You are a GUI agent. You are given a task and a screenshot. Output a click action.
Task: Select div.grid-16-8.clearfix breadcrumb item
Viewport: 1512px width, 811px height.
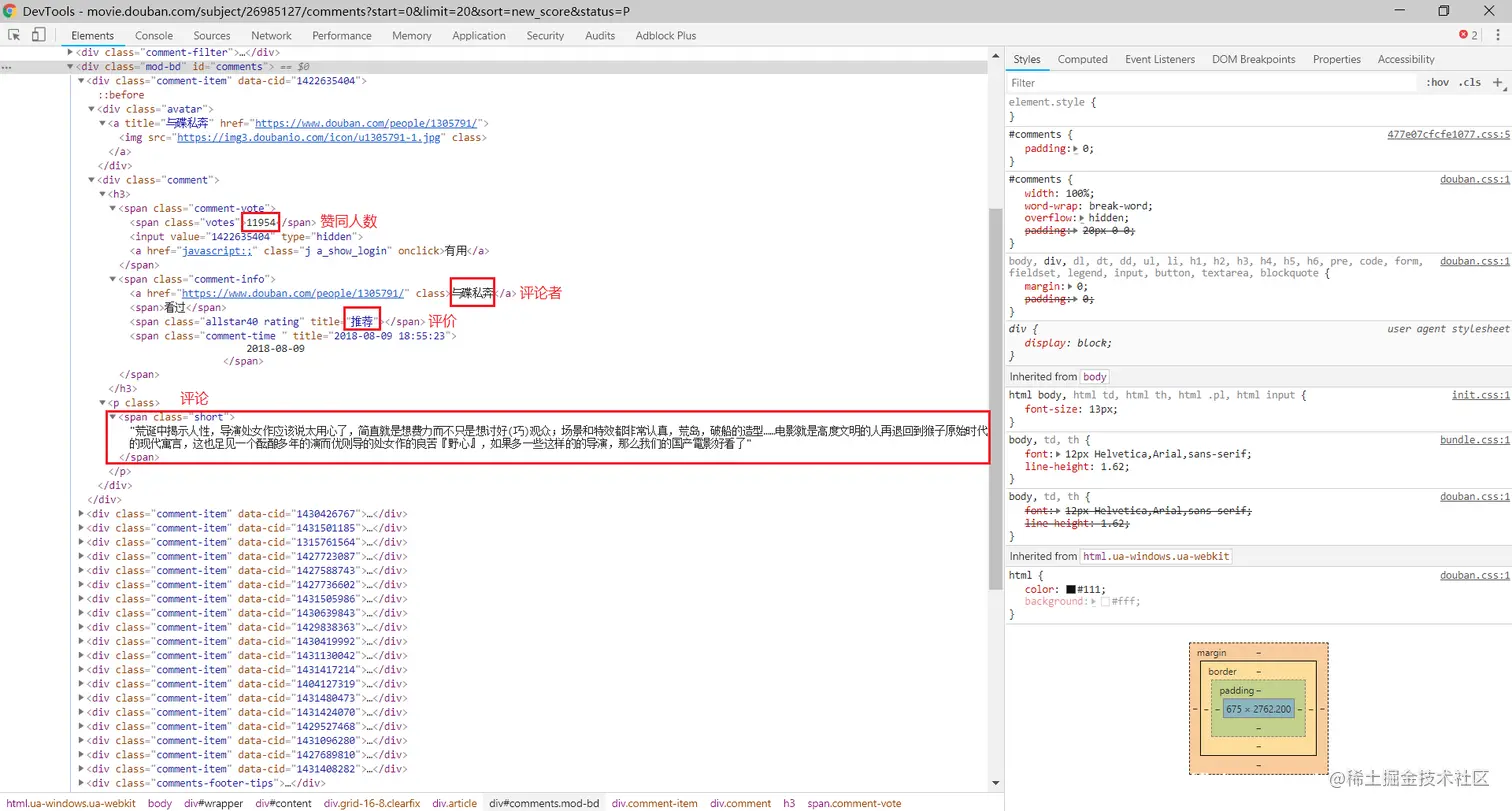(x=372, y=803)
